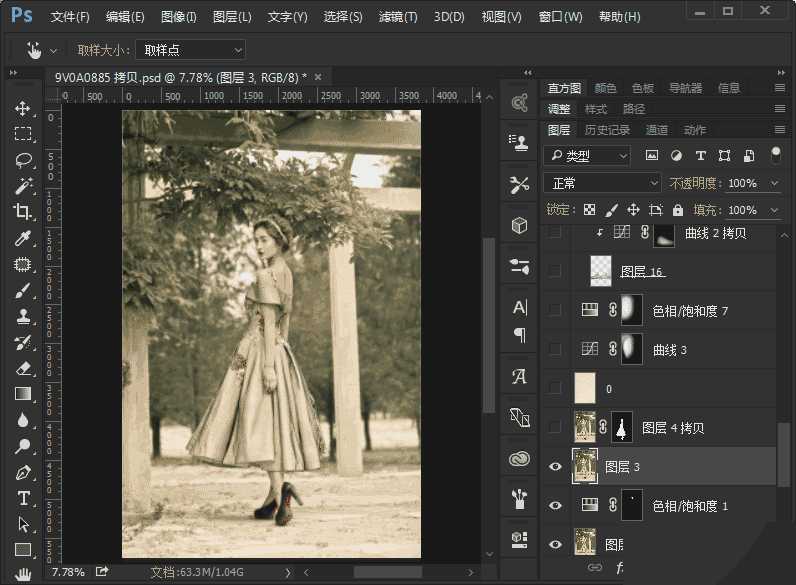Expand the 不透明度 opacity dropdown arrow
The image size is (796, 585).
775,184
